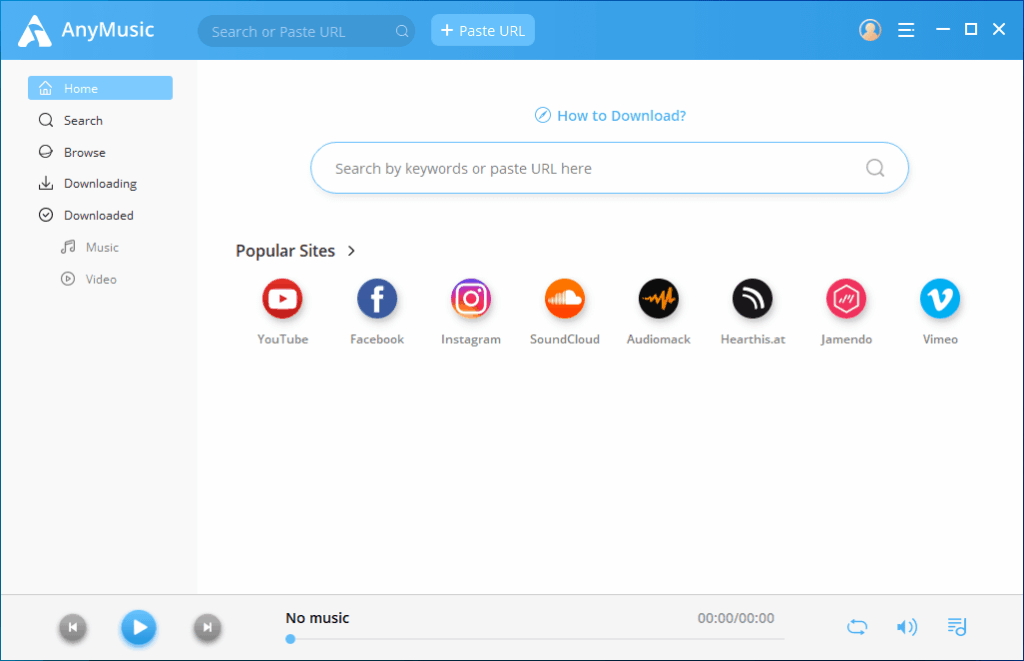Click the No music track title
The height and width of the screenshot is (661, 1024).
click(317, 618)
